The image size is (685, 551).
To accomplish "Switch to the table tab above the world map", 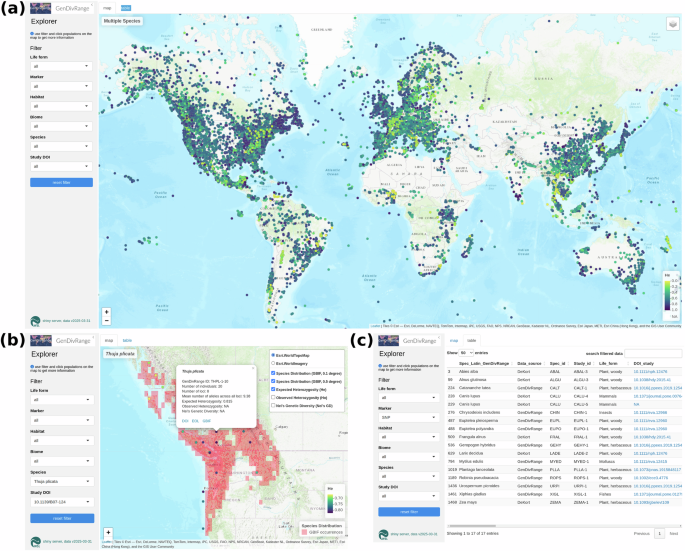I will [125, 8].
